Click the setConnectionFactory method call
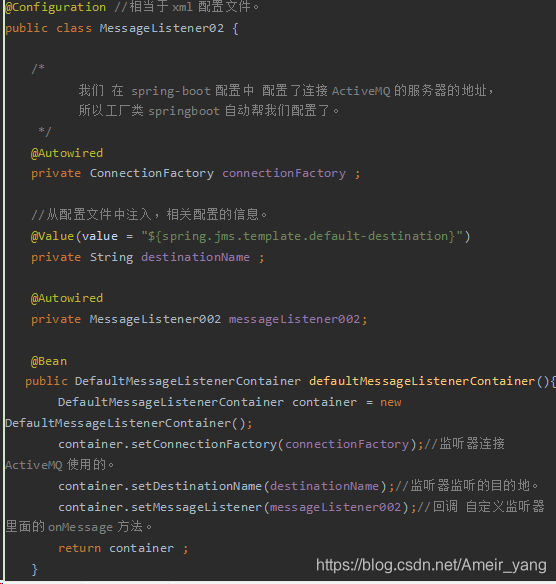The image size is (556, 584). click(x=204, y=444)
